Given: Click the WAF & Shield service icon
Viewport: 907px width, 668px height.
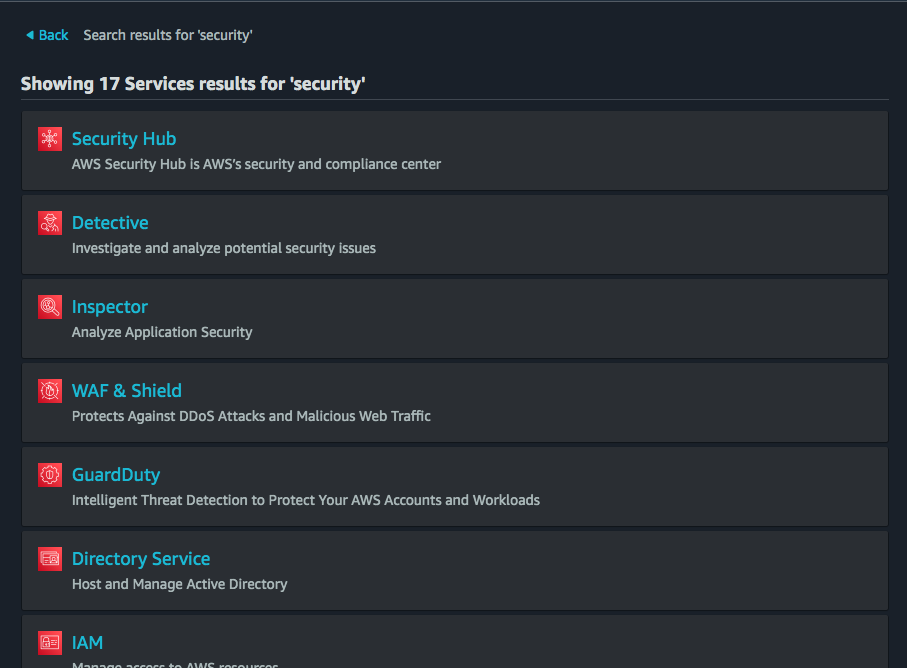Looking at the screenshot, I should [x=50, y=391].
